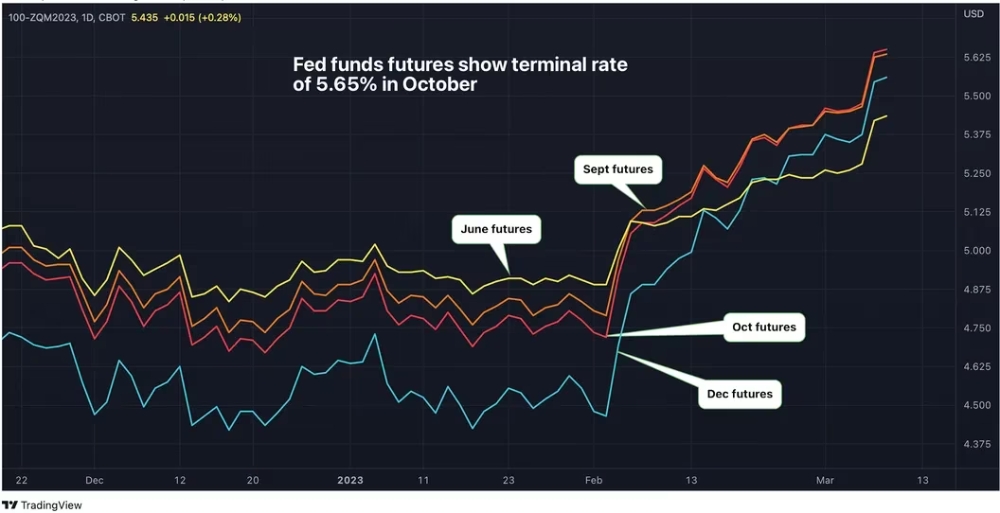Click the 4.375 price axis label
Image resolution: width=1000 pixels, height=513 pixels.
pos(975,443)
